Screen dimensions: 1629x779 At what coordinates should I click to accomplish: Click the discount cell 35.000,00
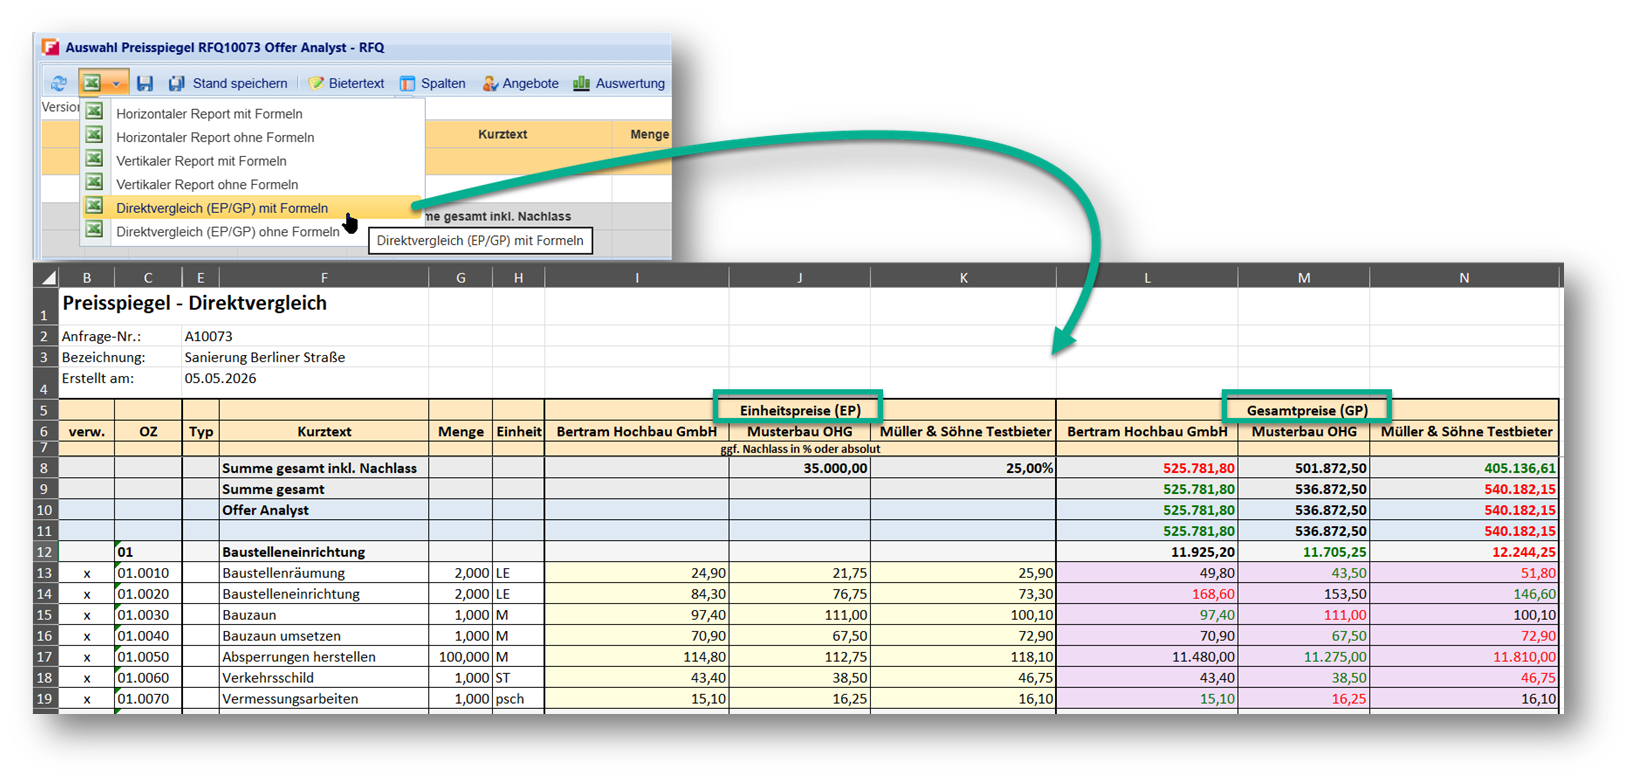point(800,468)
